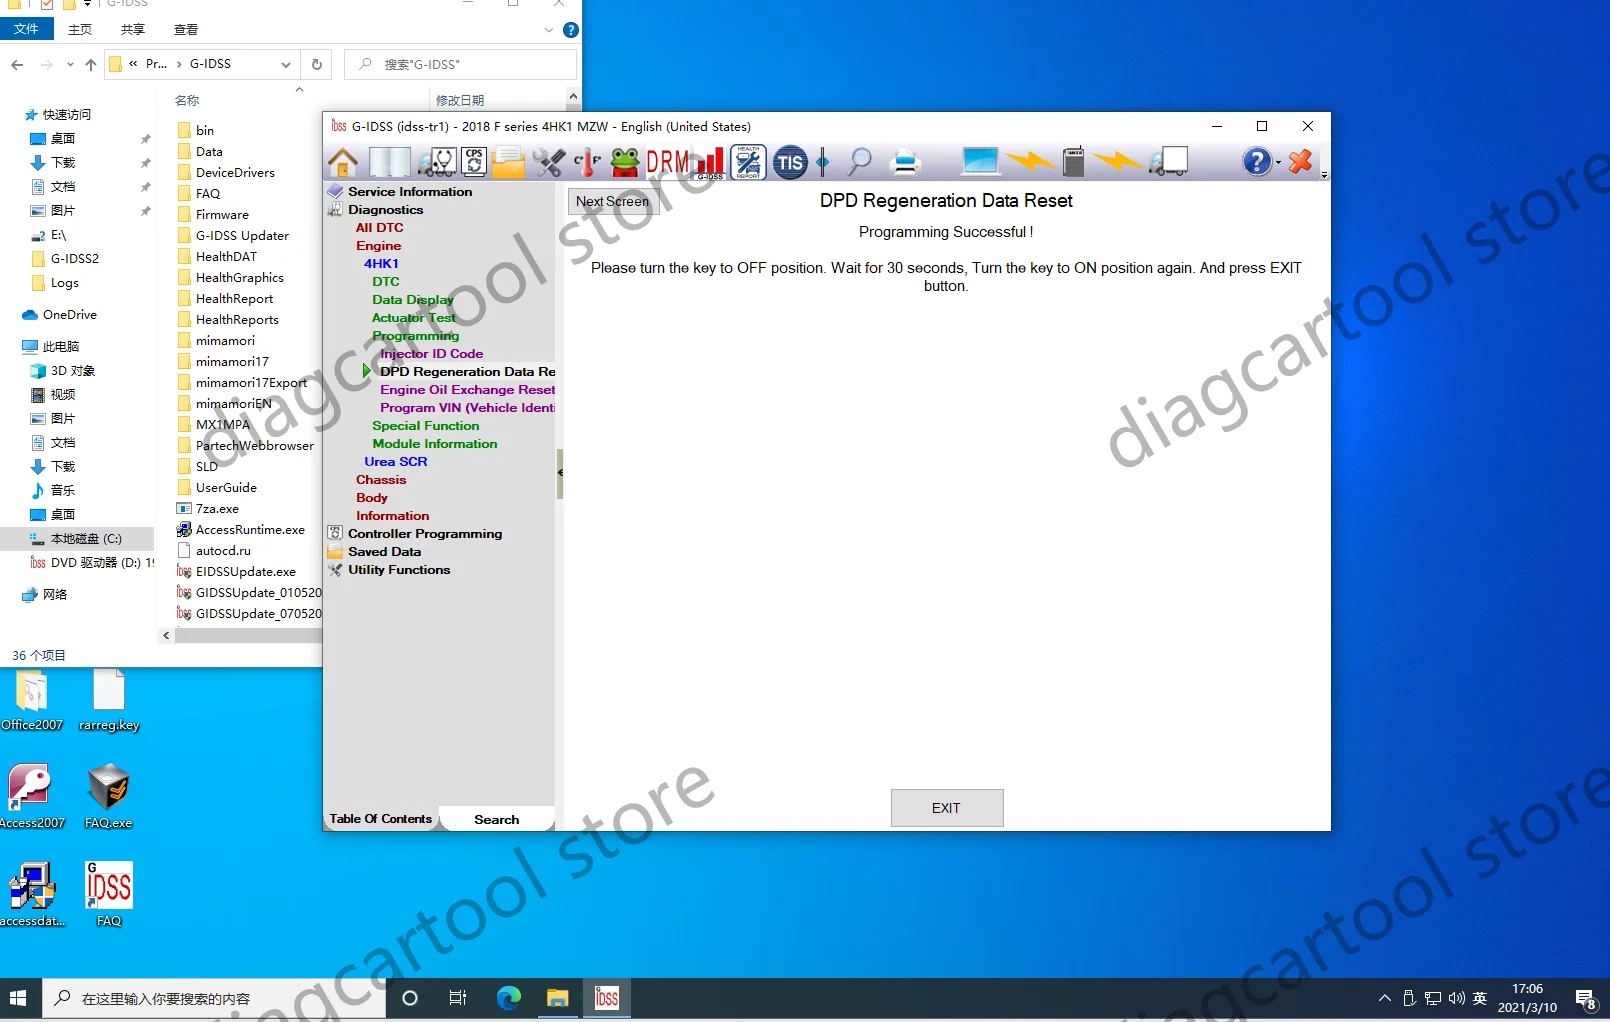Open the crossed wrench-and-screwdriver tools toolbar icon
This screenshot has width=1610, height=1022.
point(548,162)
